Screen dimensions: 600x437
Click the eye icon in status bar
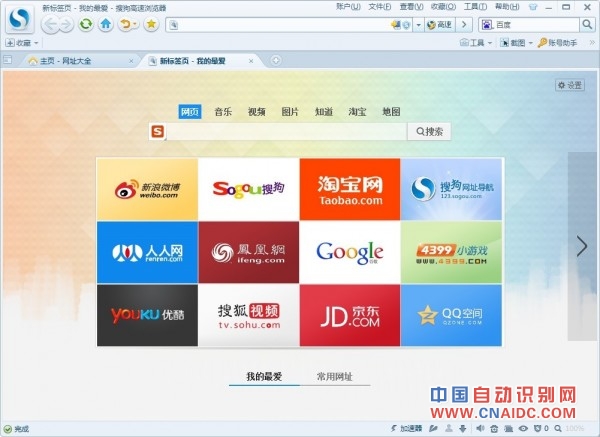(523, 428)
